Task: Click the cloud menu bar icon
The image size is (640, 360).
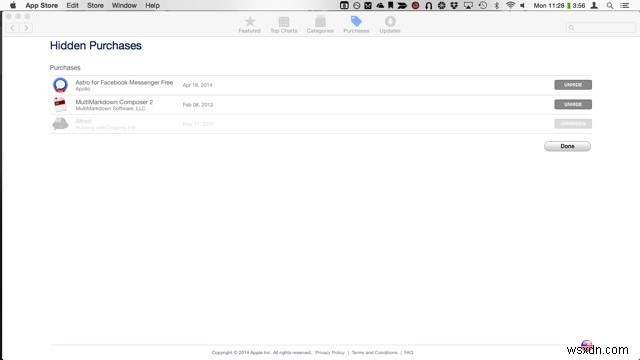Action: click(380, 5)
